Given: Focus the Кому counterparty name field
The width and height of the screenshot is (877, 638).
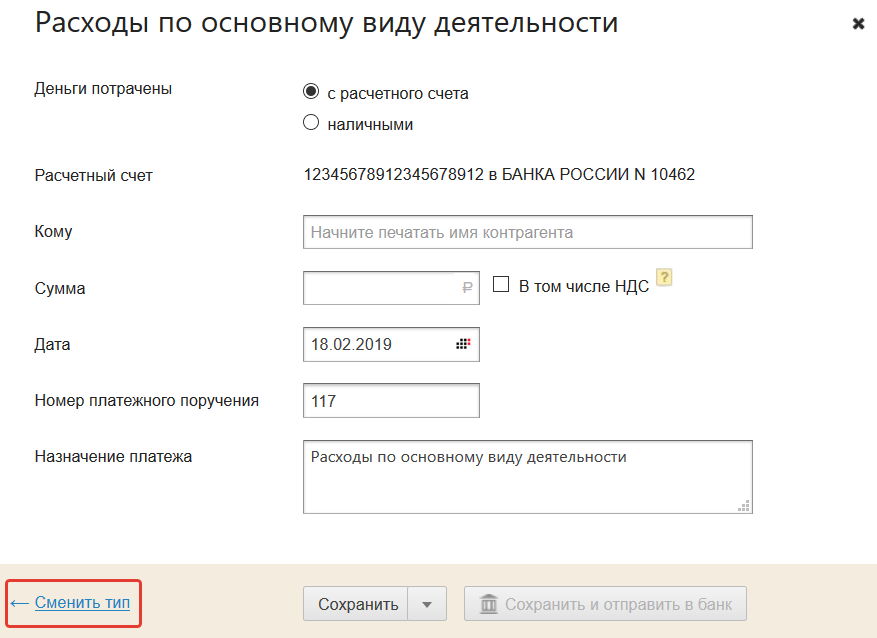Looking at the screenshot, I should pos(527,232).
